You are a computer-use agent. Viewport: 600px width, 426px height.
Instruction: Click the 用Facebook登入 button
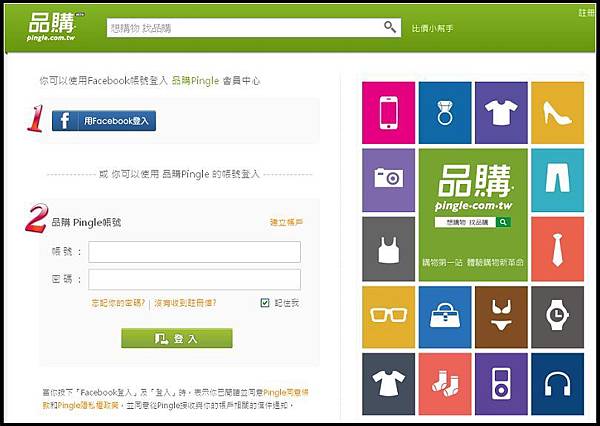pyautogui.click(x=104, y=121)
